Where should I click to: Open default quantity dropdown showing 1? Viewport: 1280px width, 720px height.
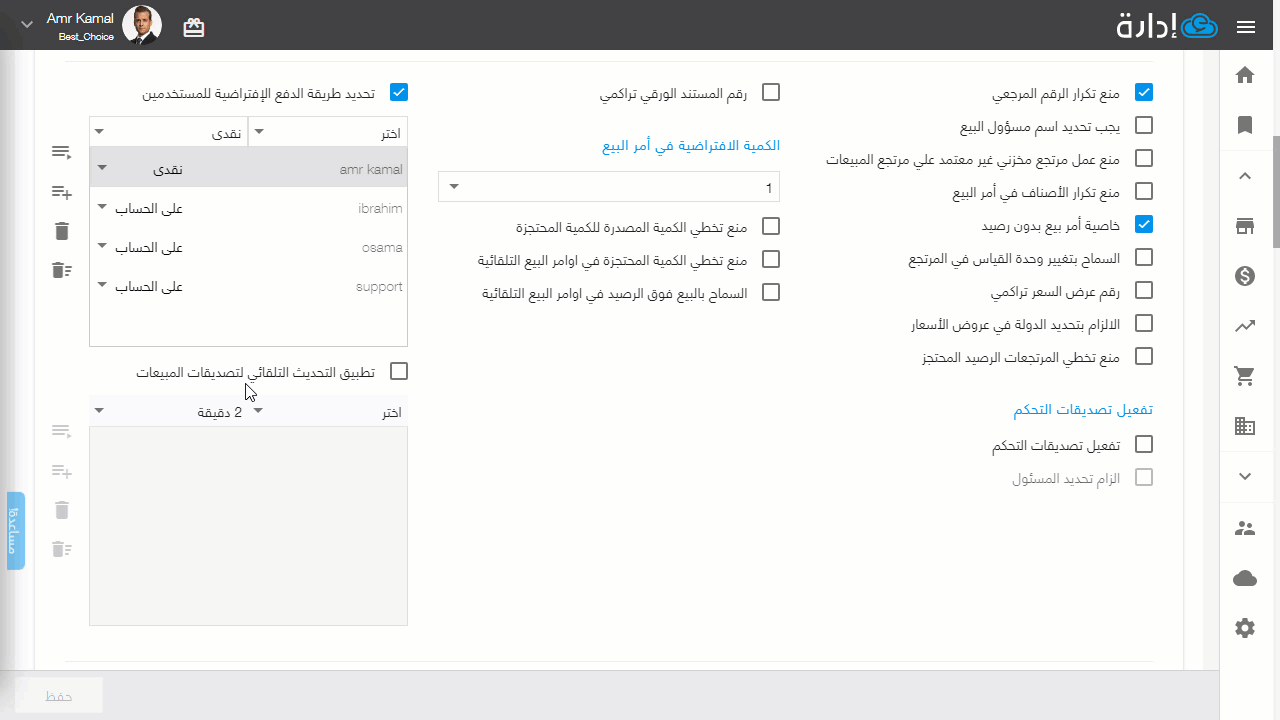[609, 187]
